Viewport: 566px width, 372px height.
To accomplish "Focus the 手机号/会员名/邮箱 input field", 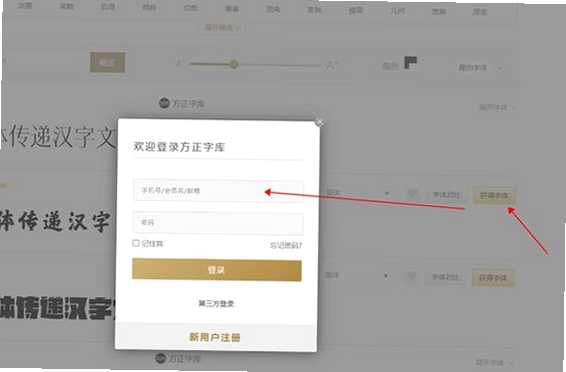I will point(218,191).
